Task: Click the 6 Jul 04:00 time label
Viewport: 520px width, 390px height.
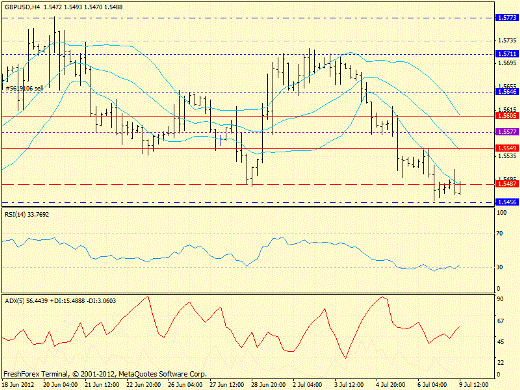Action: click(432, 384)
